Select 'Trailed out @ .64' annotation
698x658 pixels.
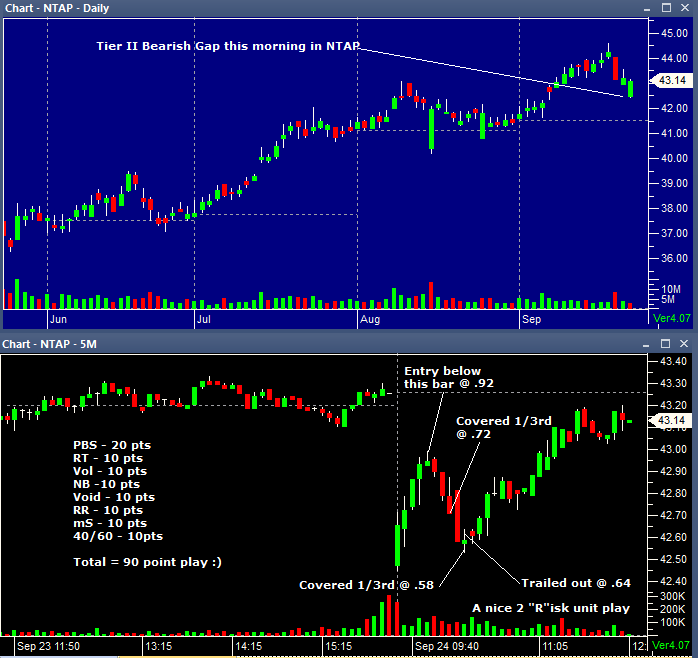[576, 583]
